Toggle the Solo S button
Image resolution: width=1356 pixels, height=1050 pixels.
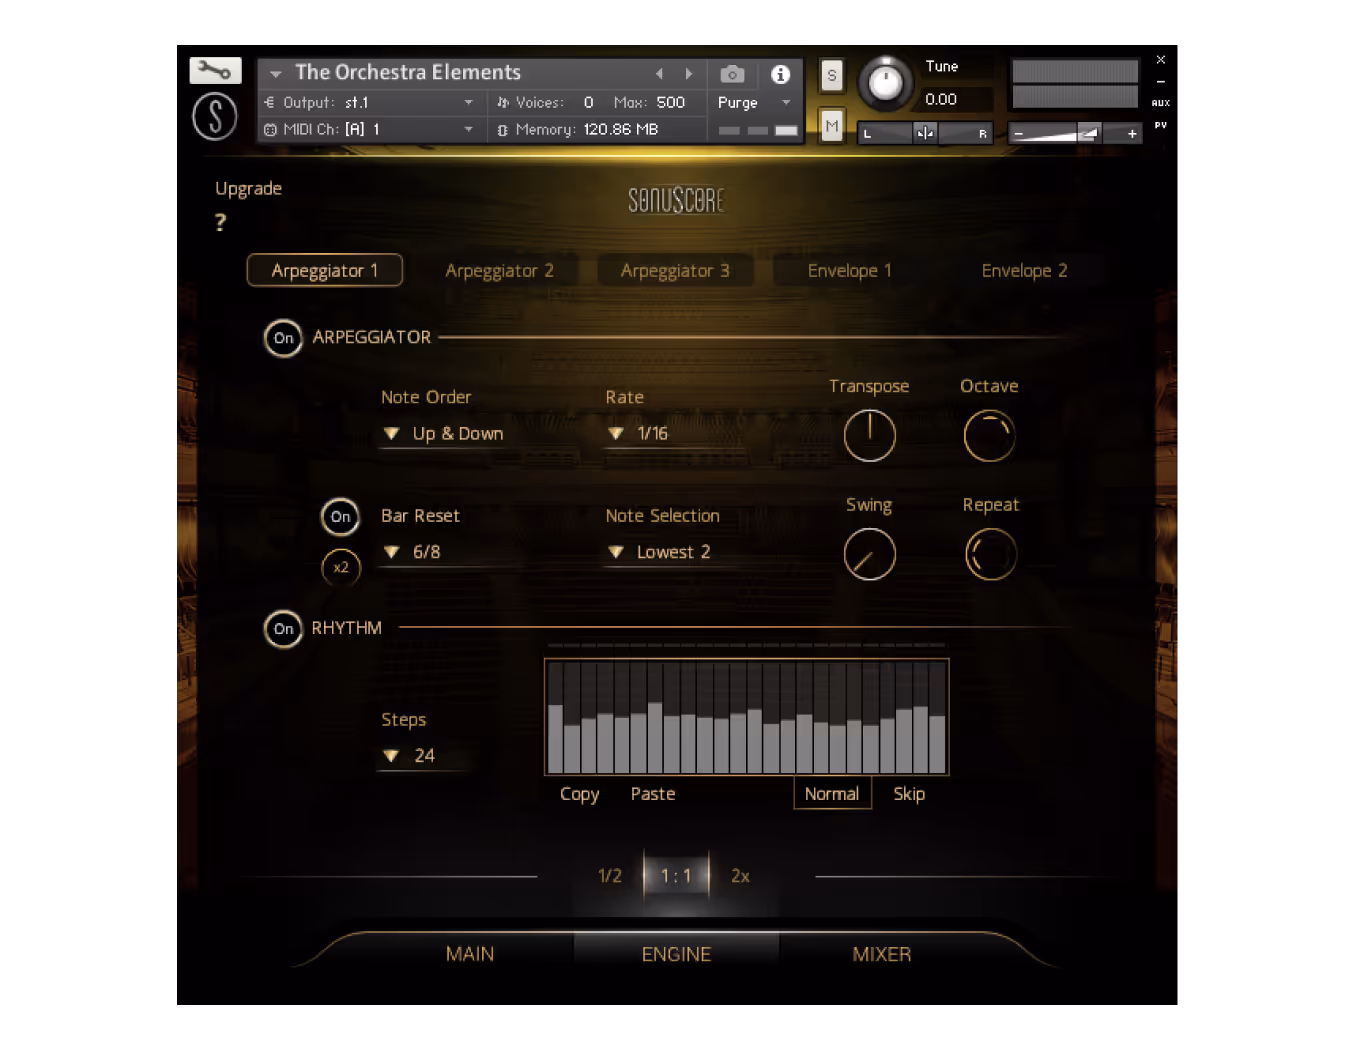click(x=831, y=75)
